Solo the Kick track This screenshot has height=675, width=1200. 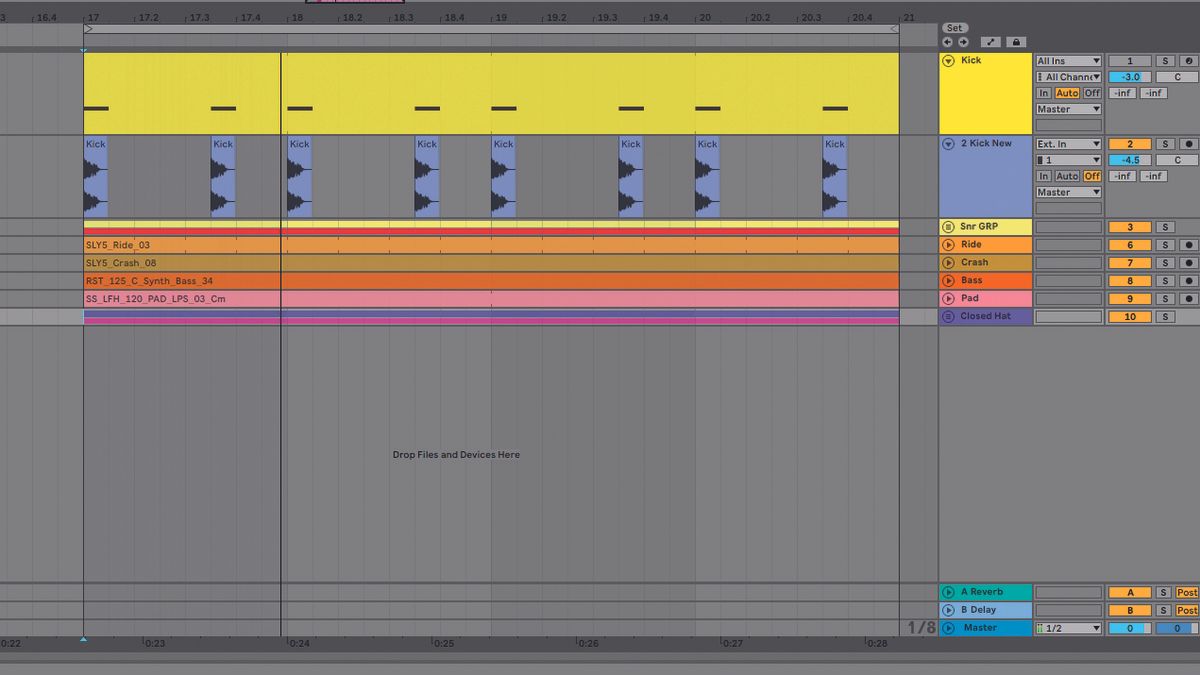pos(1165,60)
